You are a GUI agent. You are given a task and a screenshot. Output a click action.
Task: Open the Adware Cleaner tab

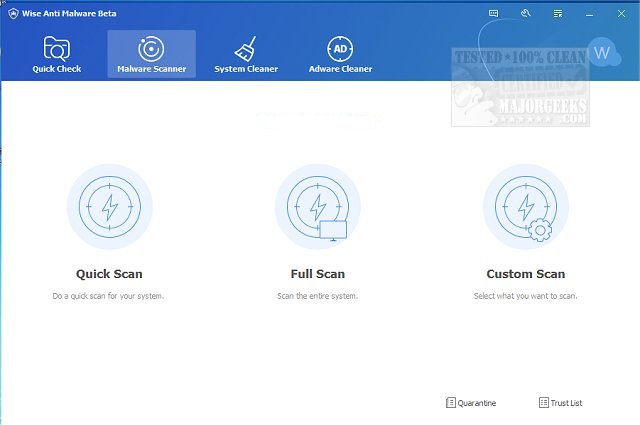pos(340,54)
